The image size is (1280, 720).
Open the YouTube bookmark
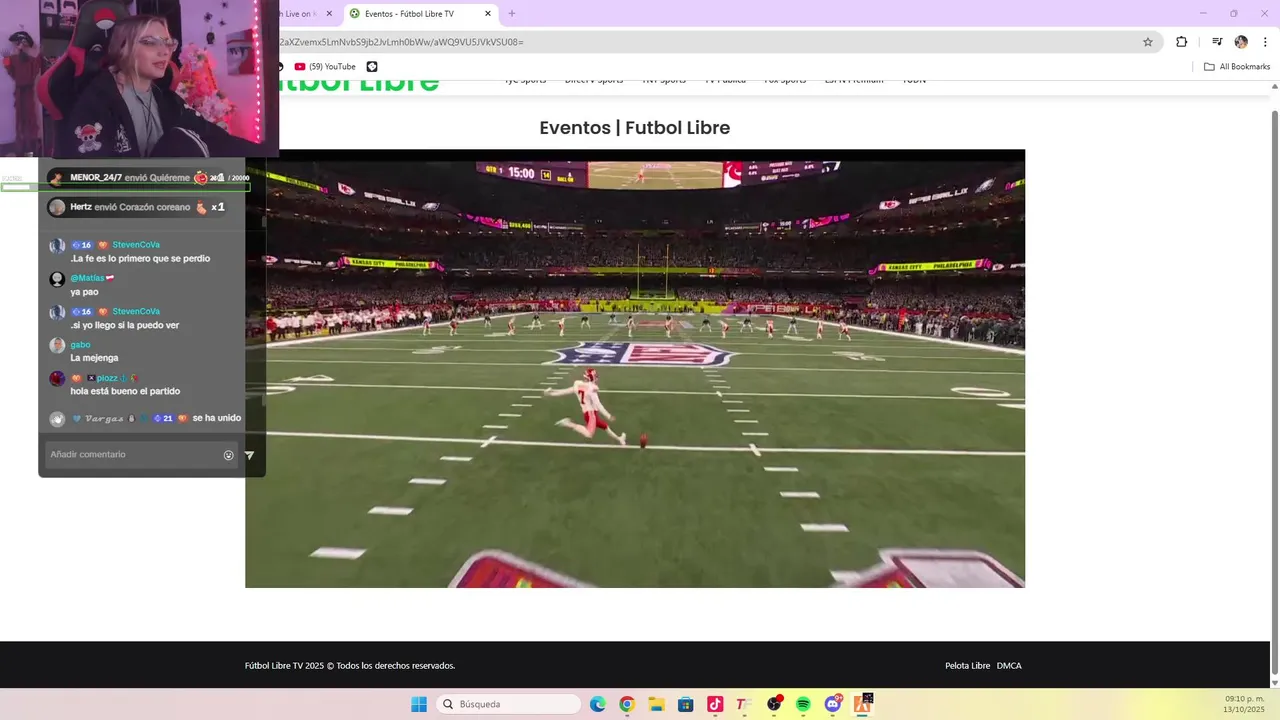coord(325,67)
